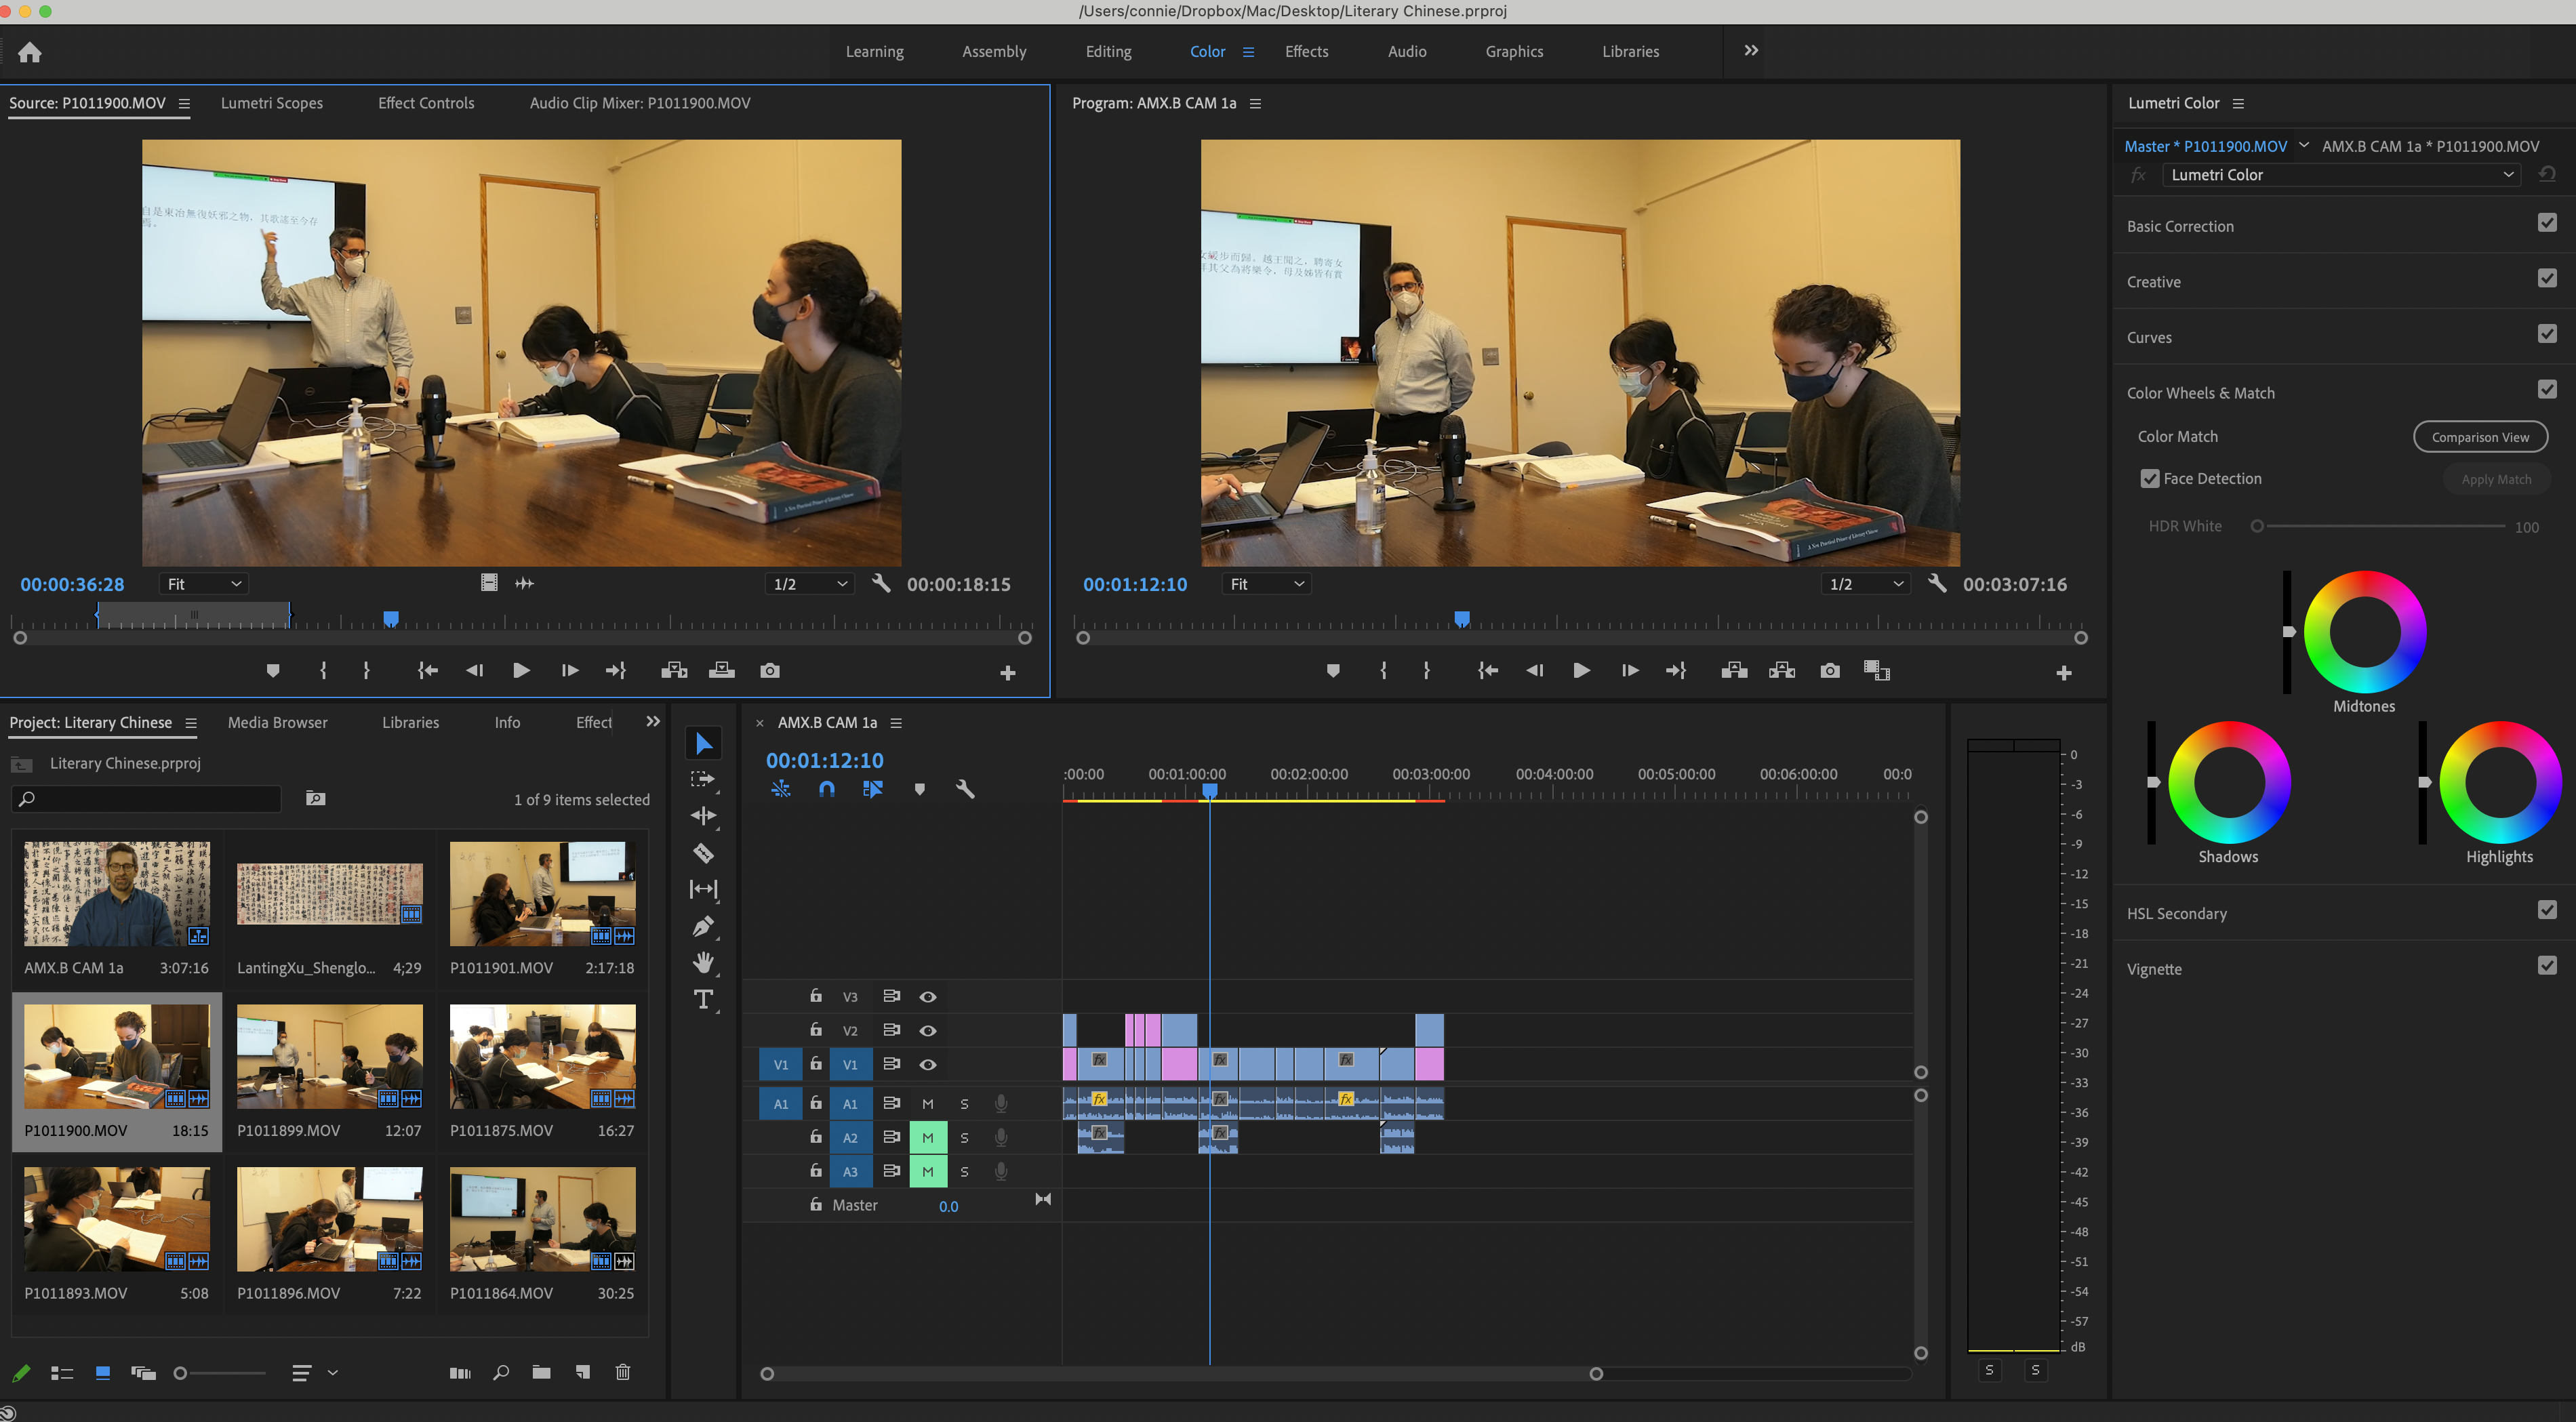Click the Comparison View button
This screenshot has height=1422, width=2576.
click(x=2479, y=437)
